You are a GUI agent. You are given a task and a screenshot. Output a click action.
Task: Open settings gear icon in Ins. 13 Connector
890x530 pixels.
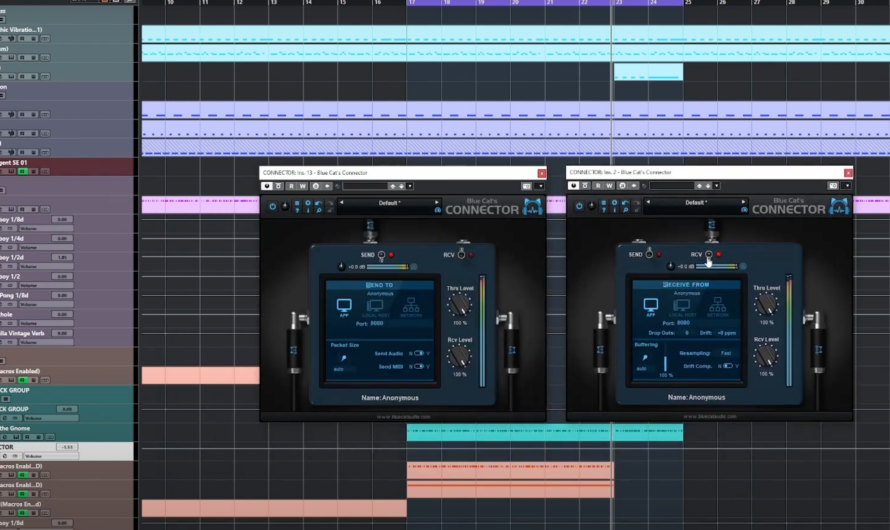[x=308, y=203]
